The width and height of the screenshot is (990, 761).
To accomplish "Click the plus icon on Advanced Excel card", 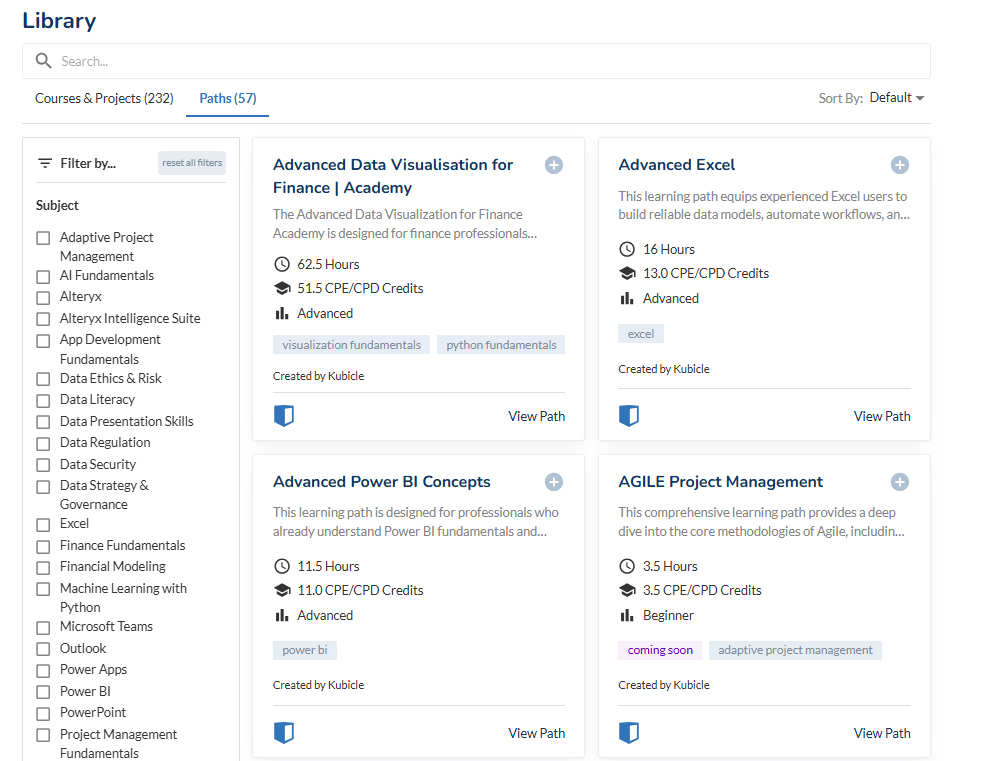I will click(x=899, y=165).
